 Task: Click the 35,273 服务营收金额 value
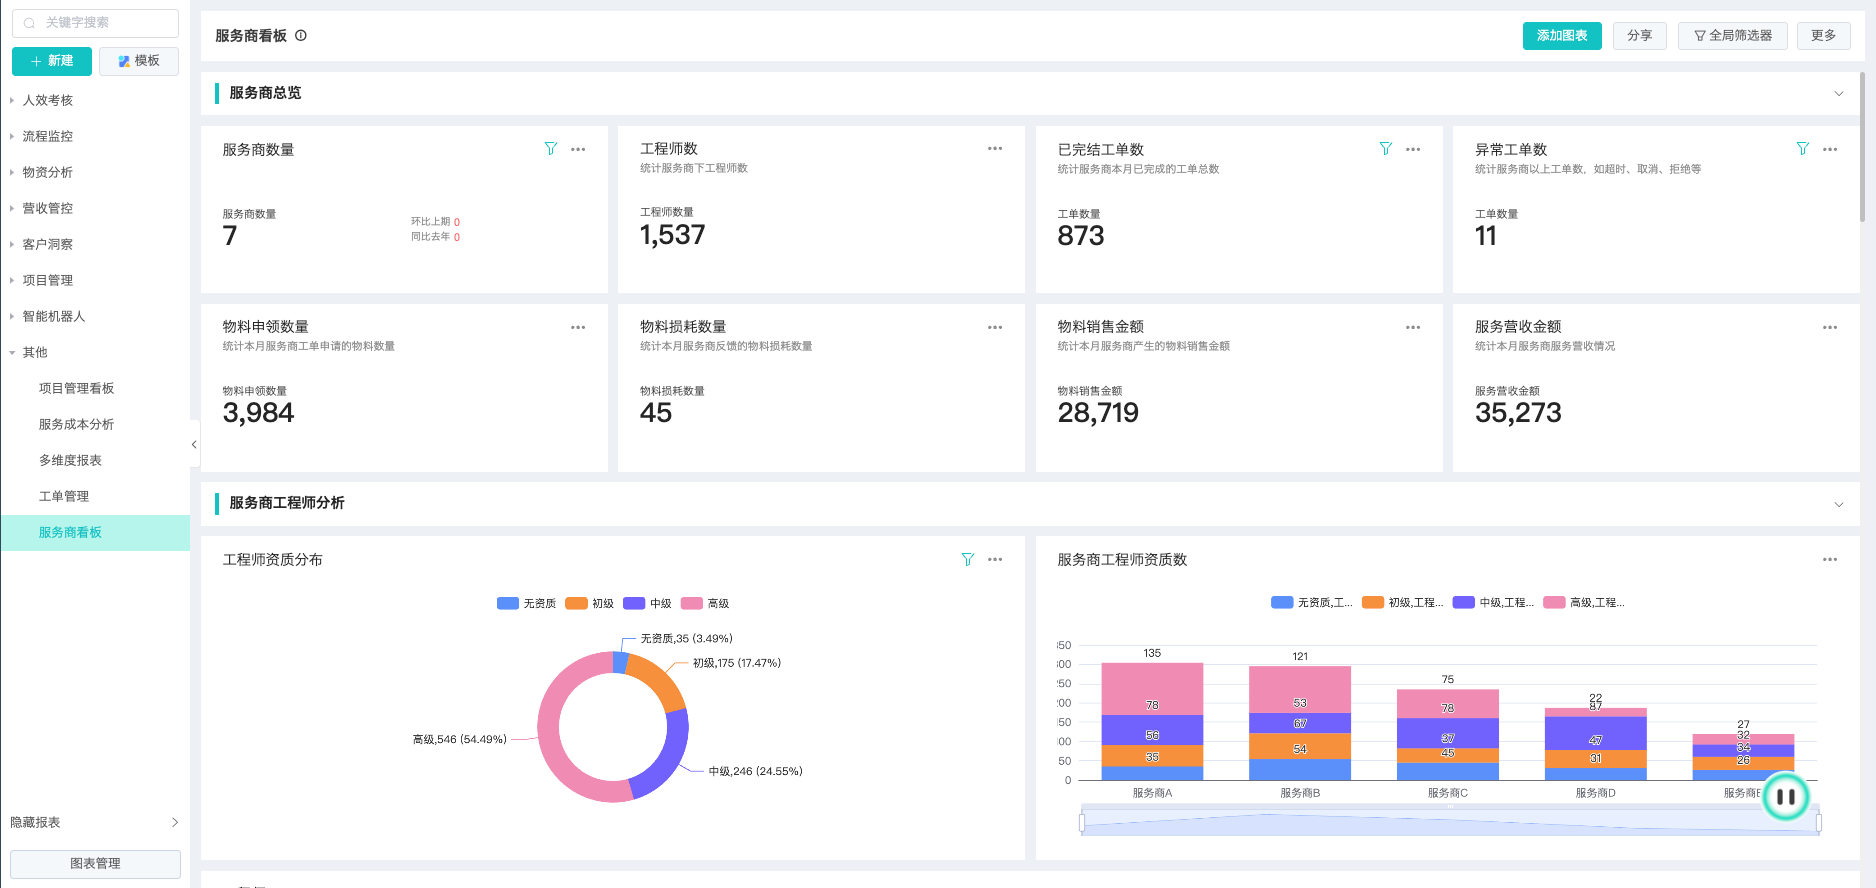coord(1518,413)
